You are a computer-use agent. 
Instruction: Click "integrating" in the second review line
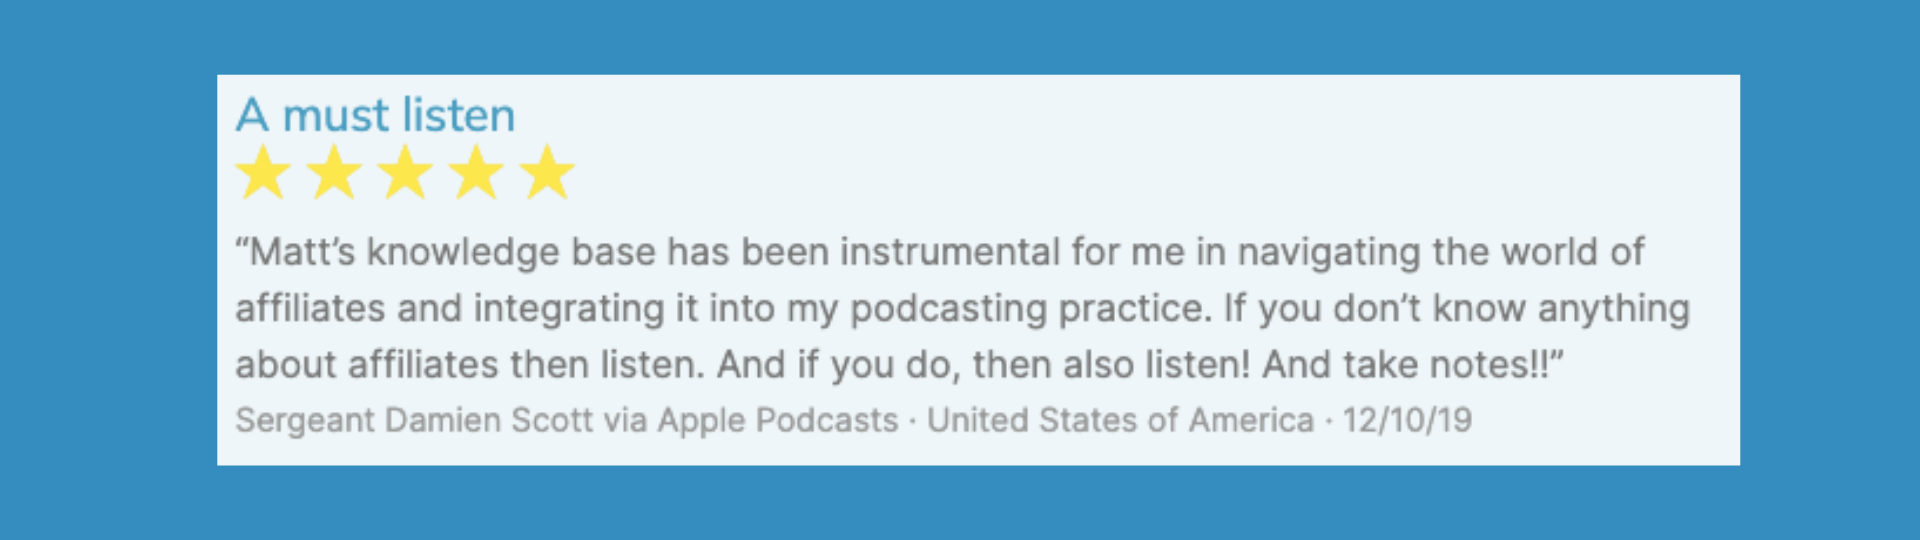568,309
